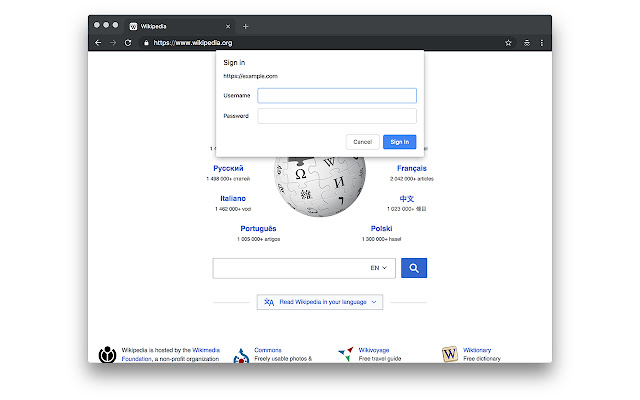Click the Wikipedia globe logo
Viewport: 640px width, 400px height.
[320, 186]
